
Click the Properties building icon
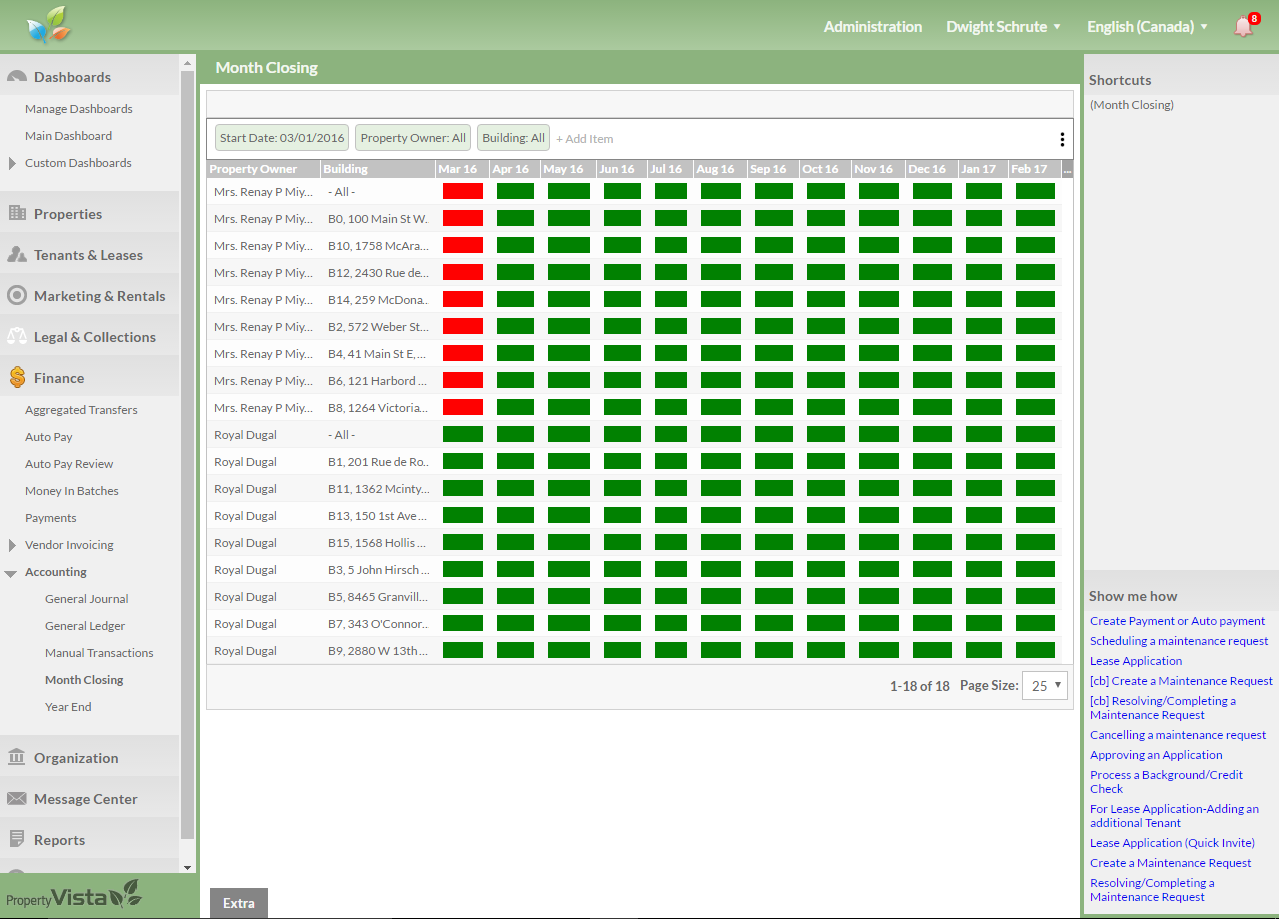(x=16, y=213)
